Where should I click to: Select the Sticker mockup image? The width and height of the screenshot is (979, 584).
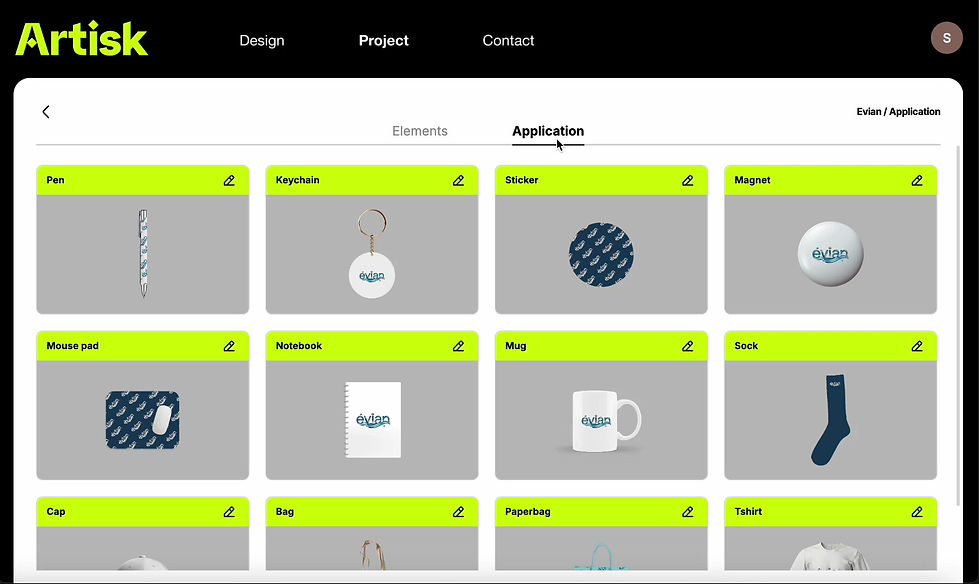pos(601,254)
